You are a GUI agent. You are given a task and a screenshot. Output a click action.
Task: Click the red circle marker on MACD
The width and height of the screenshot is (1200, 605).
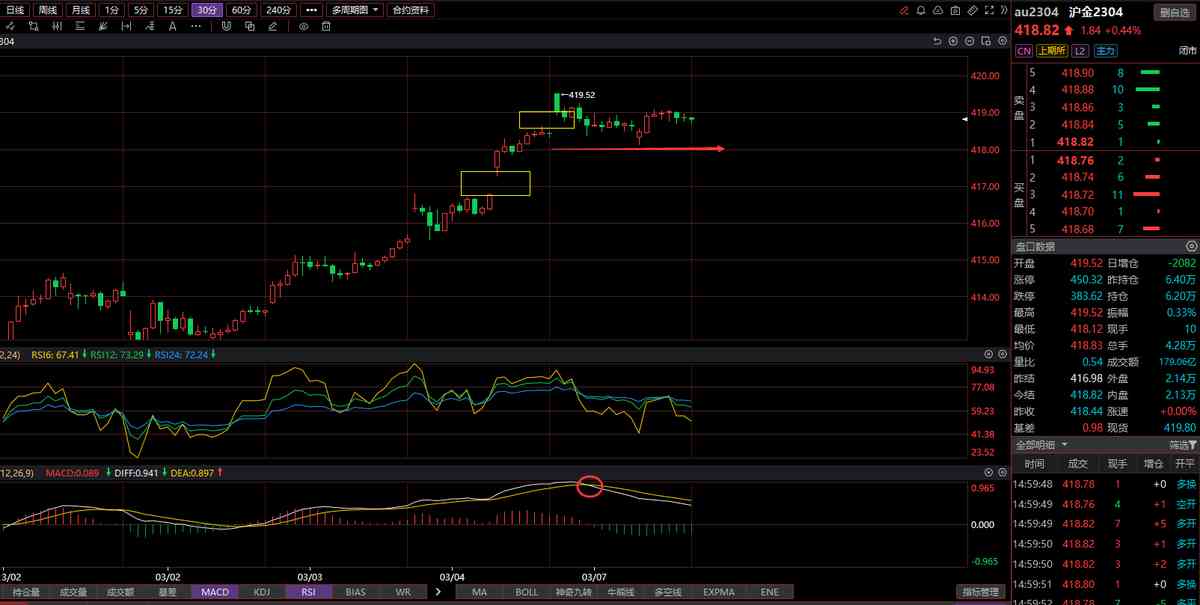point(590,487)
